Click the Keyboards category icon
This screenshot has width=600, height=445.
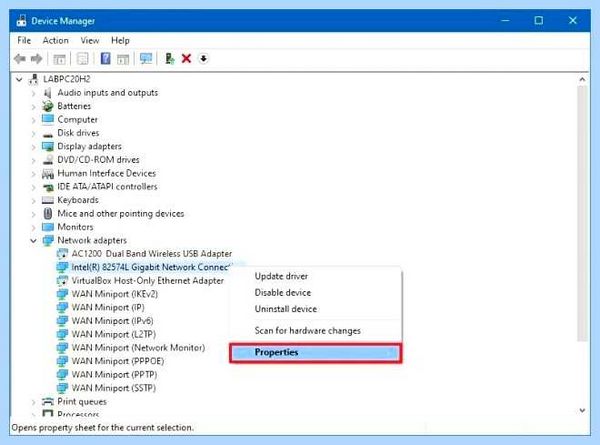(47, 200)
